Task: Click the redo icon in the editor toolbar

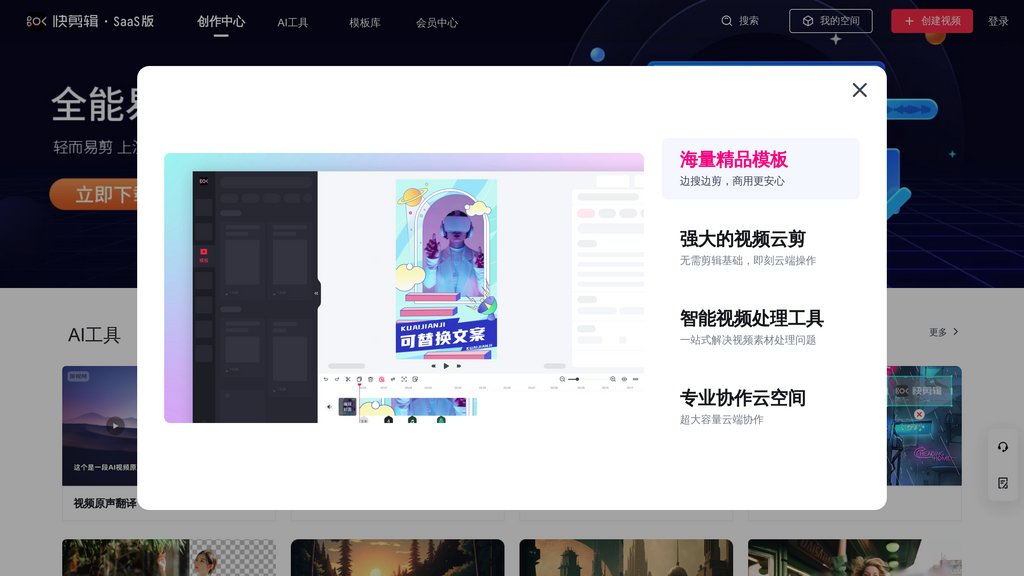Action: point(337,380)
